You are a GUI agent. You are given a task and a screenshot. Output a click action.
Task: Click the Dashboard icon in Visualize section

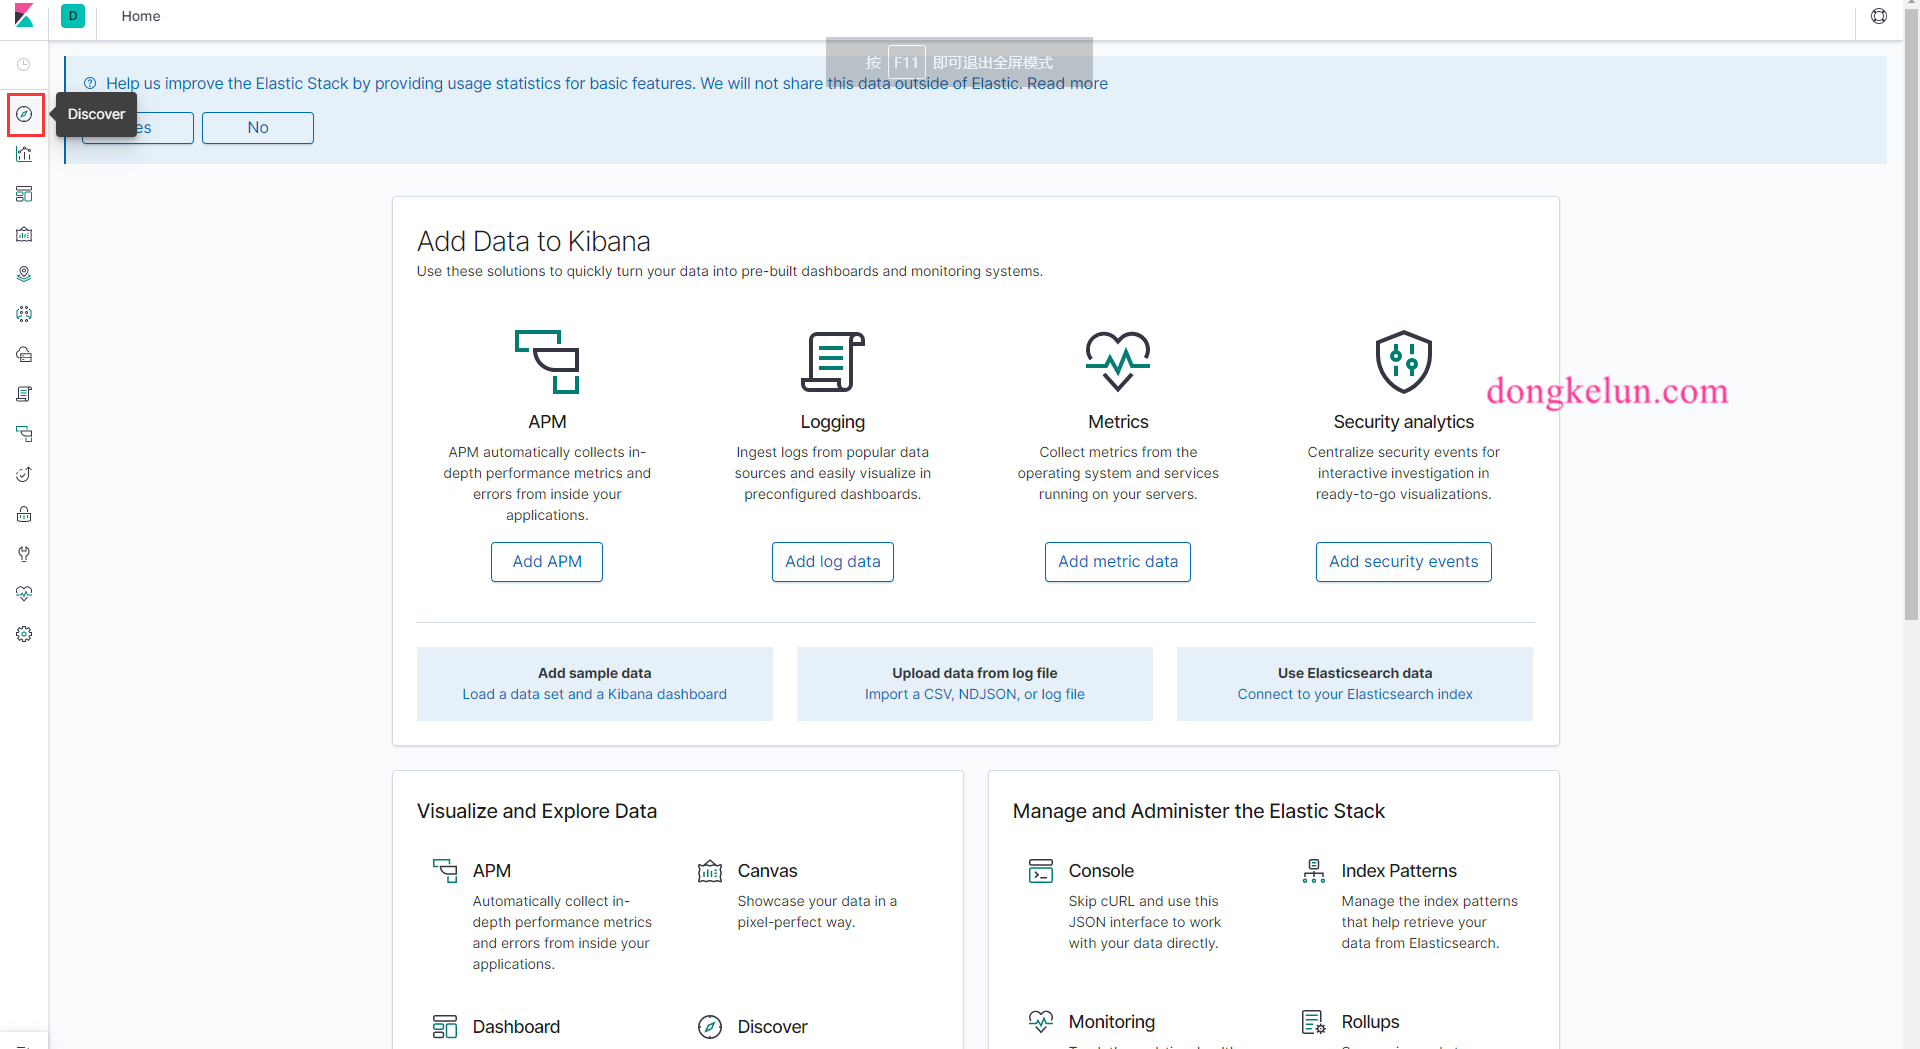tap(445, 1027)
